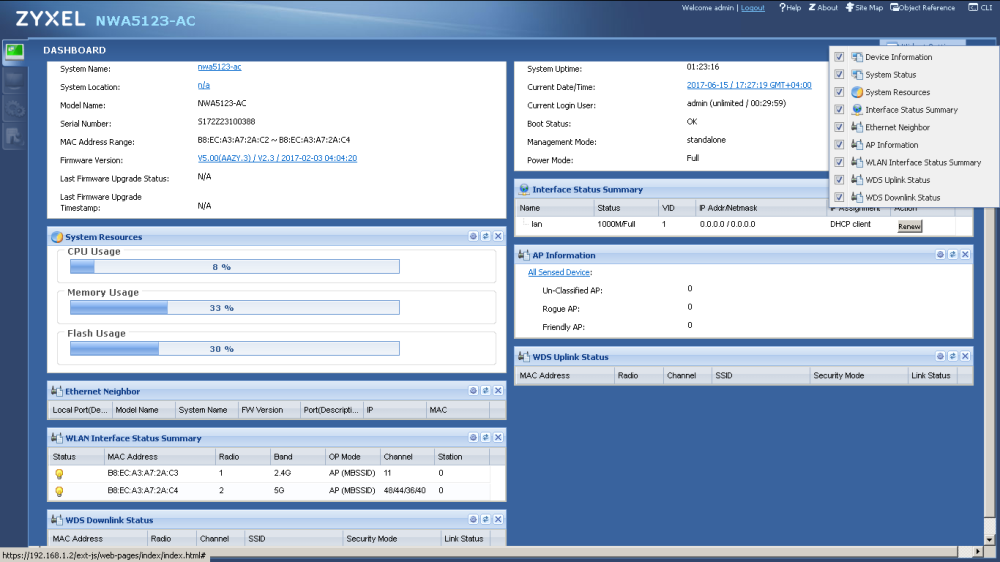
Task: Click the AP Information panel title icon
Action: click(524, 255)
